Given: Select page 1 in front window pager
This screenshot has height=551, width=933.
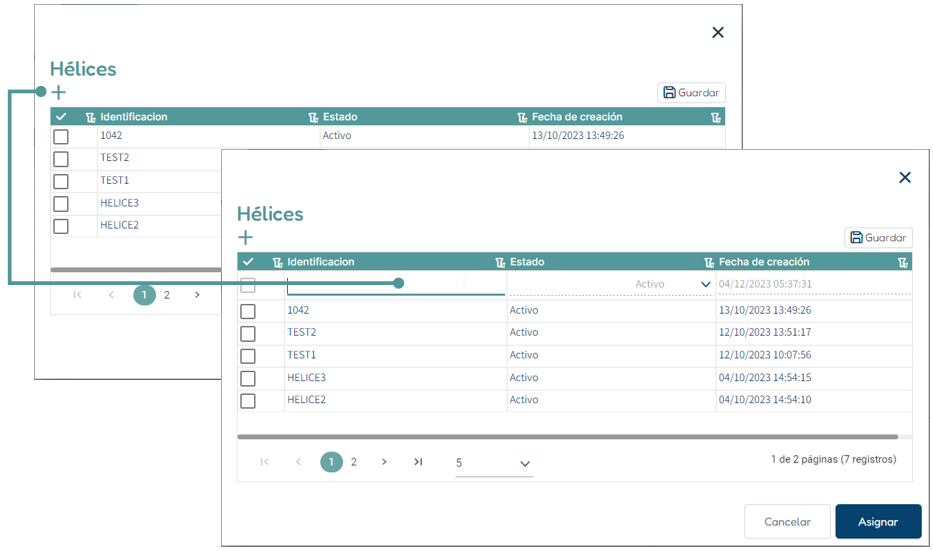Looking at the screenshot, I should (x=331, y=462).
